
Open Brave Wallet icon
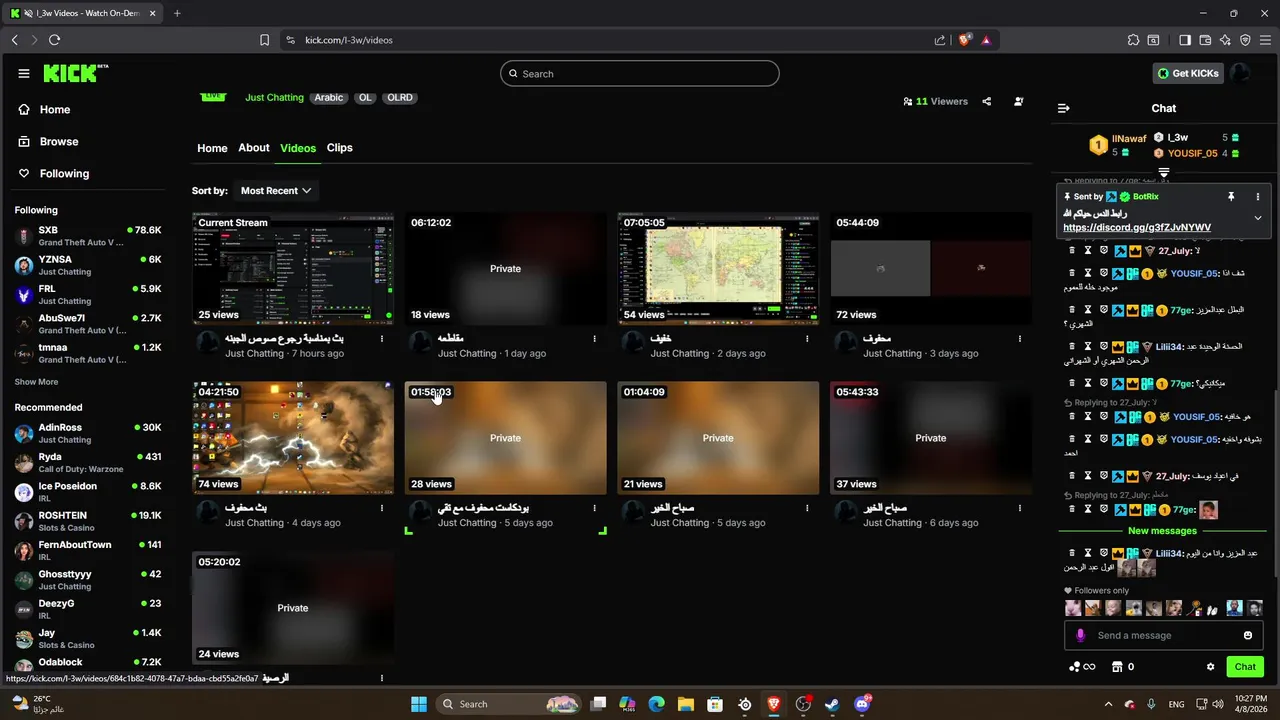pyautogui.click(x=1205, y=40)
